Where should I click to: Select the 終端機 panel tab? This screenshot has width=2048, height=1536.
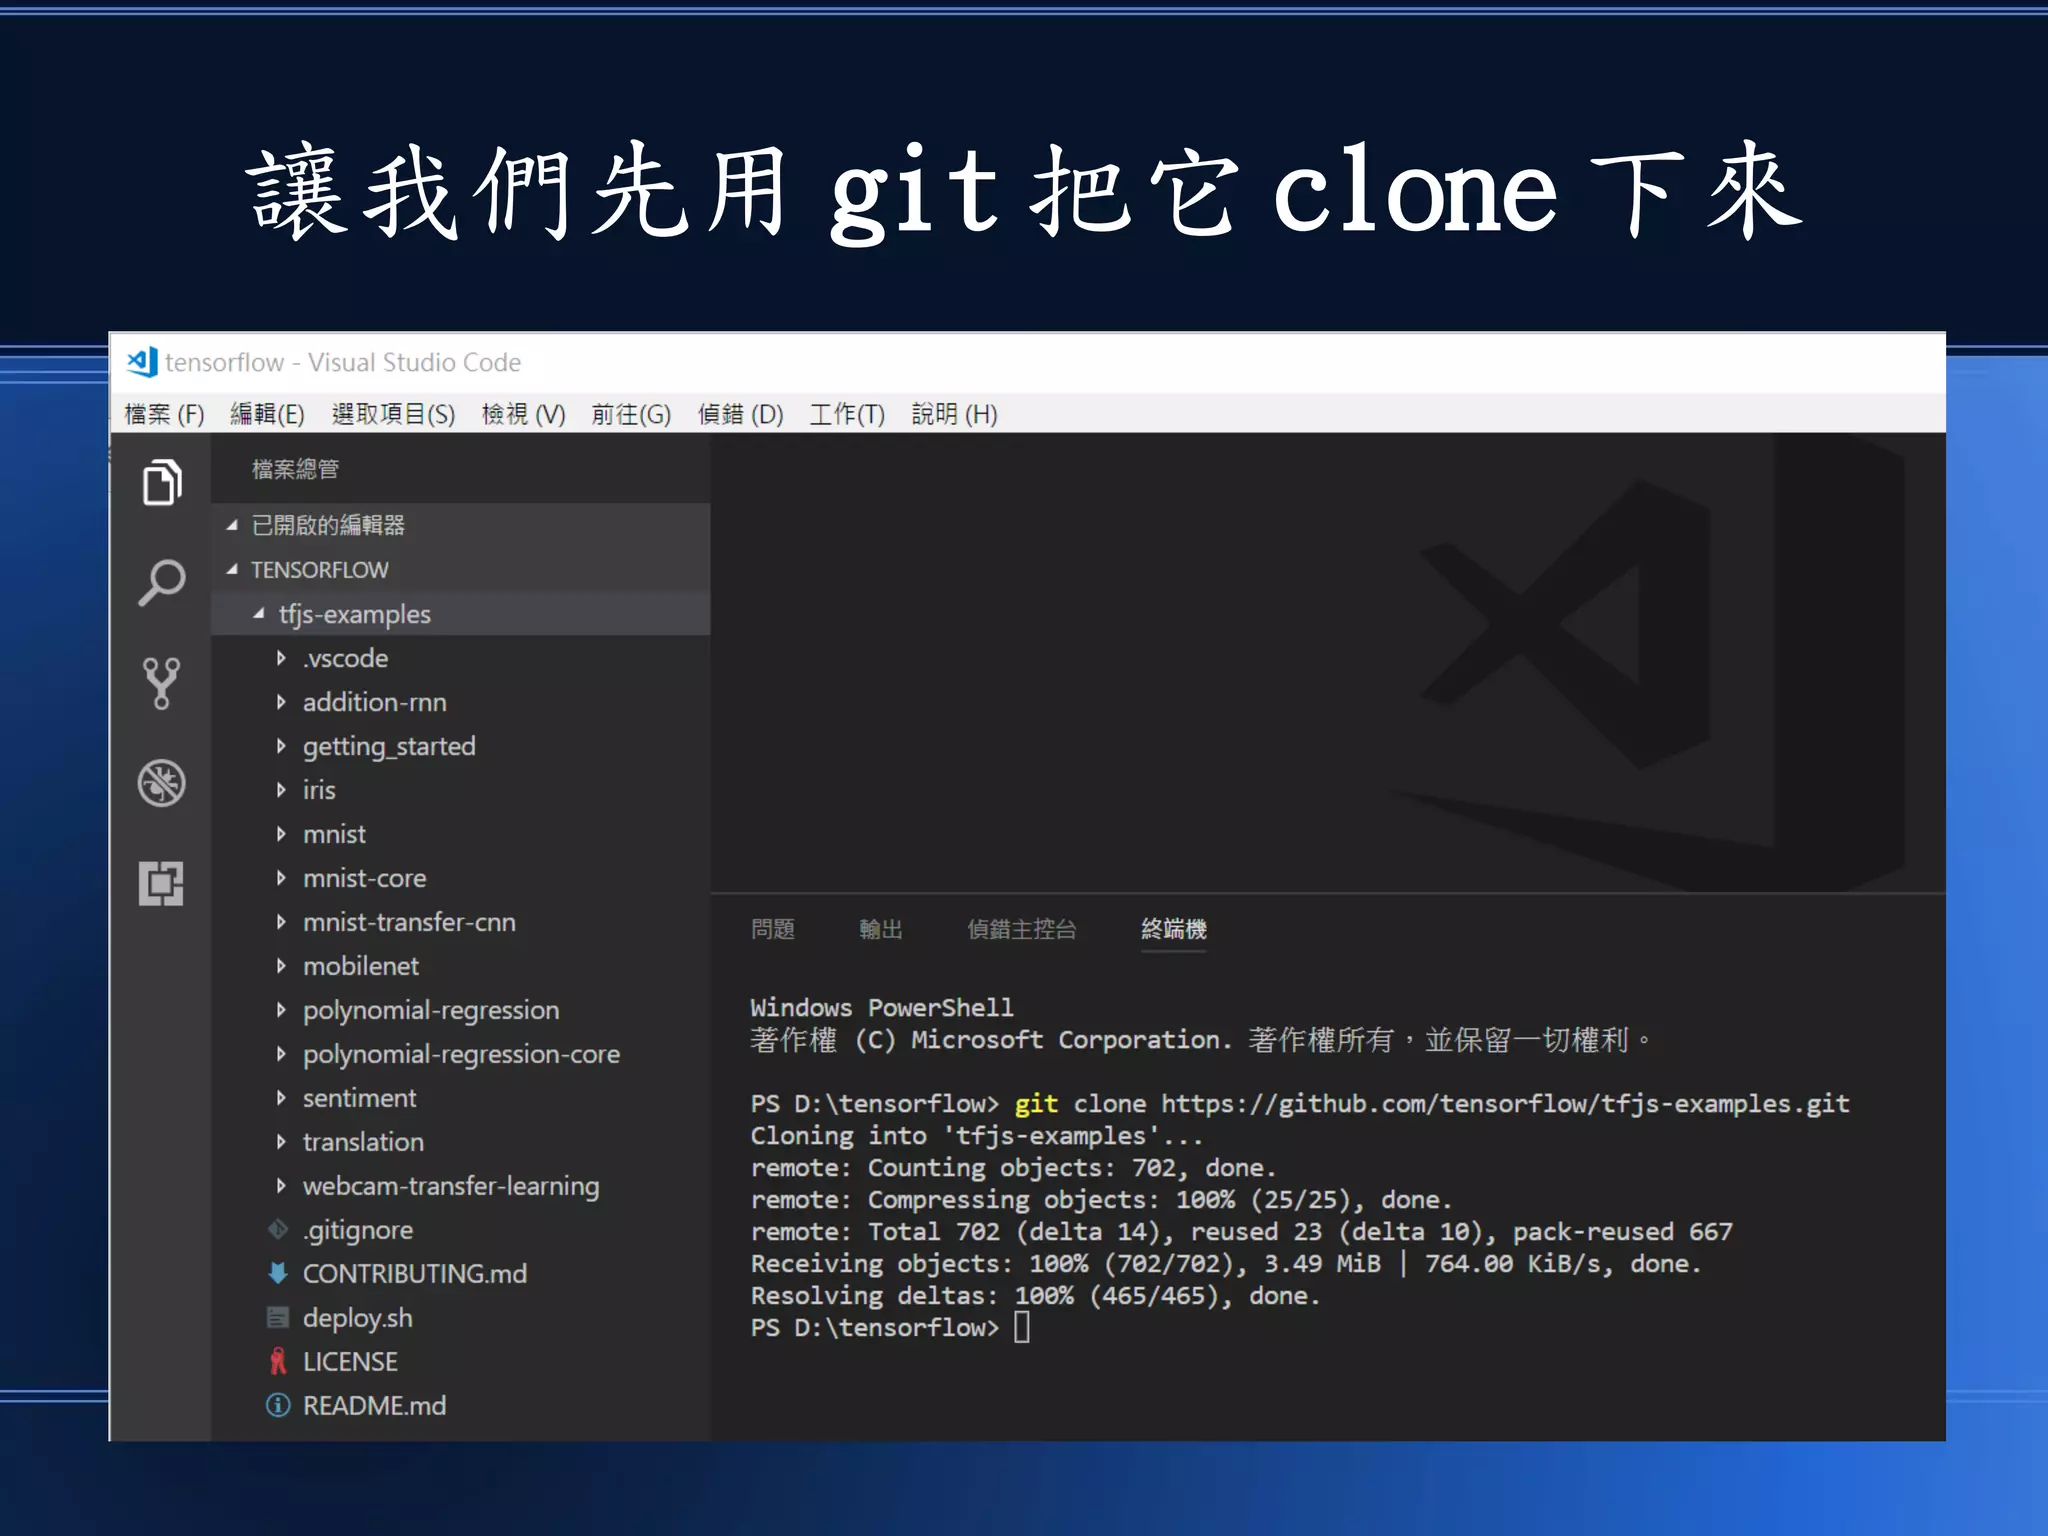(1174, 929)
